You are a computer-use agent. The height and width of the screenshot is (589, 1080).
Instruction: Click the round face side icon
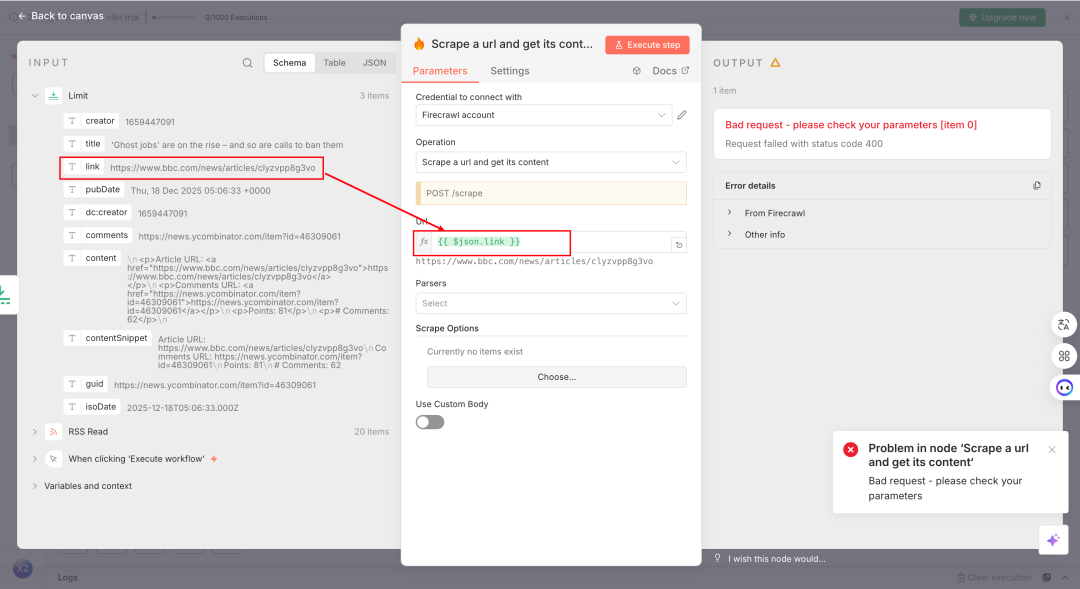pos(1064,387)
